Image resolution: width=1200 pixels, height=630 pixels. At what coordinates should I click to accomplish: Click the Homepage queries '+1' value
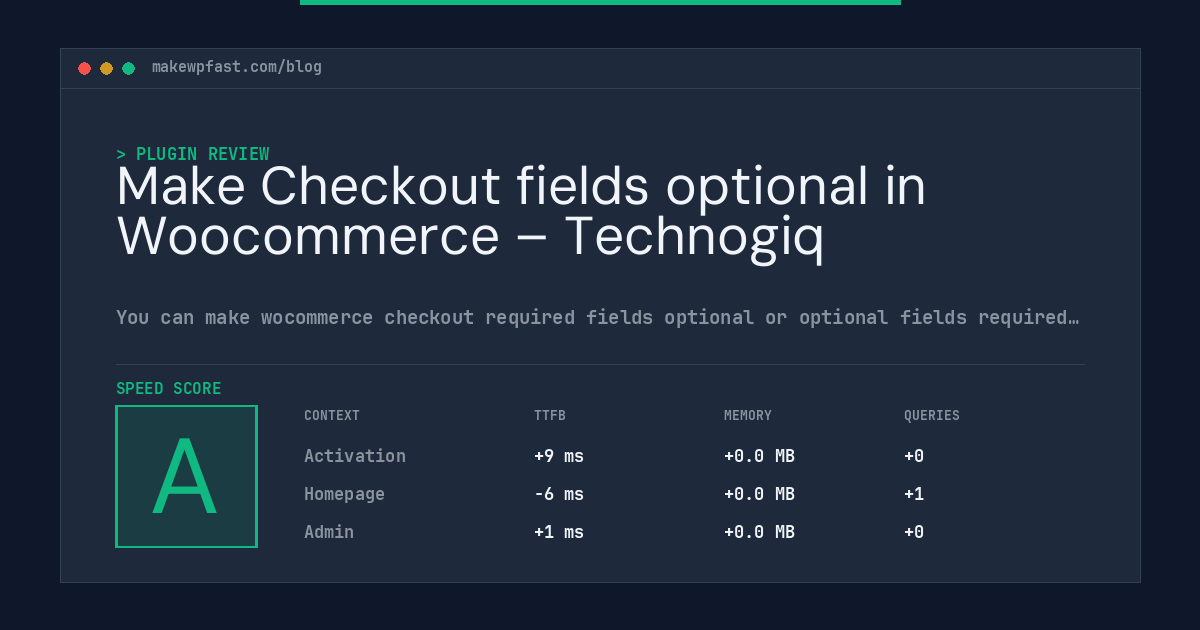[914, 494]
